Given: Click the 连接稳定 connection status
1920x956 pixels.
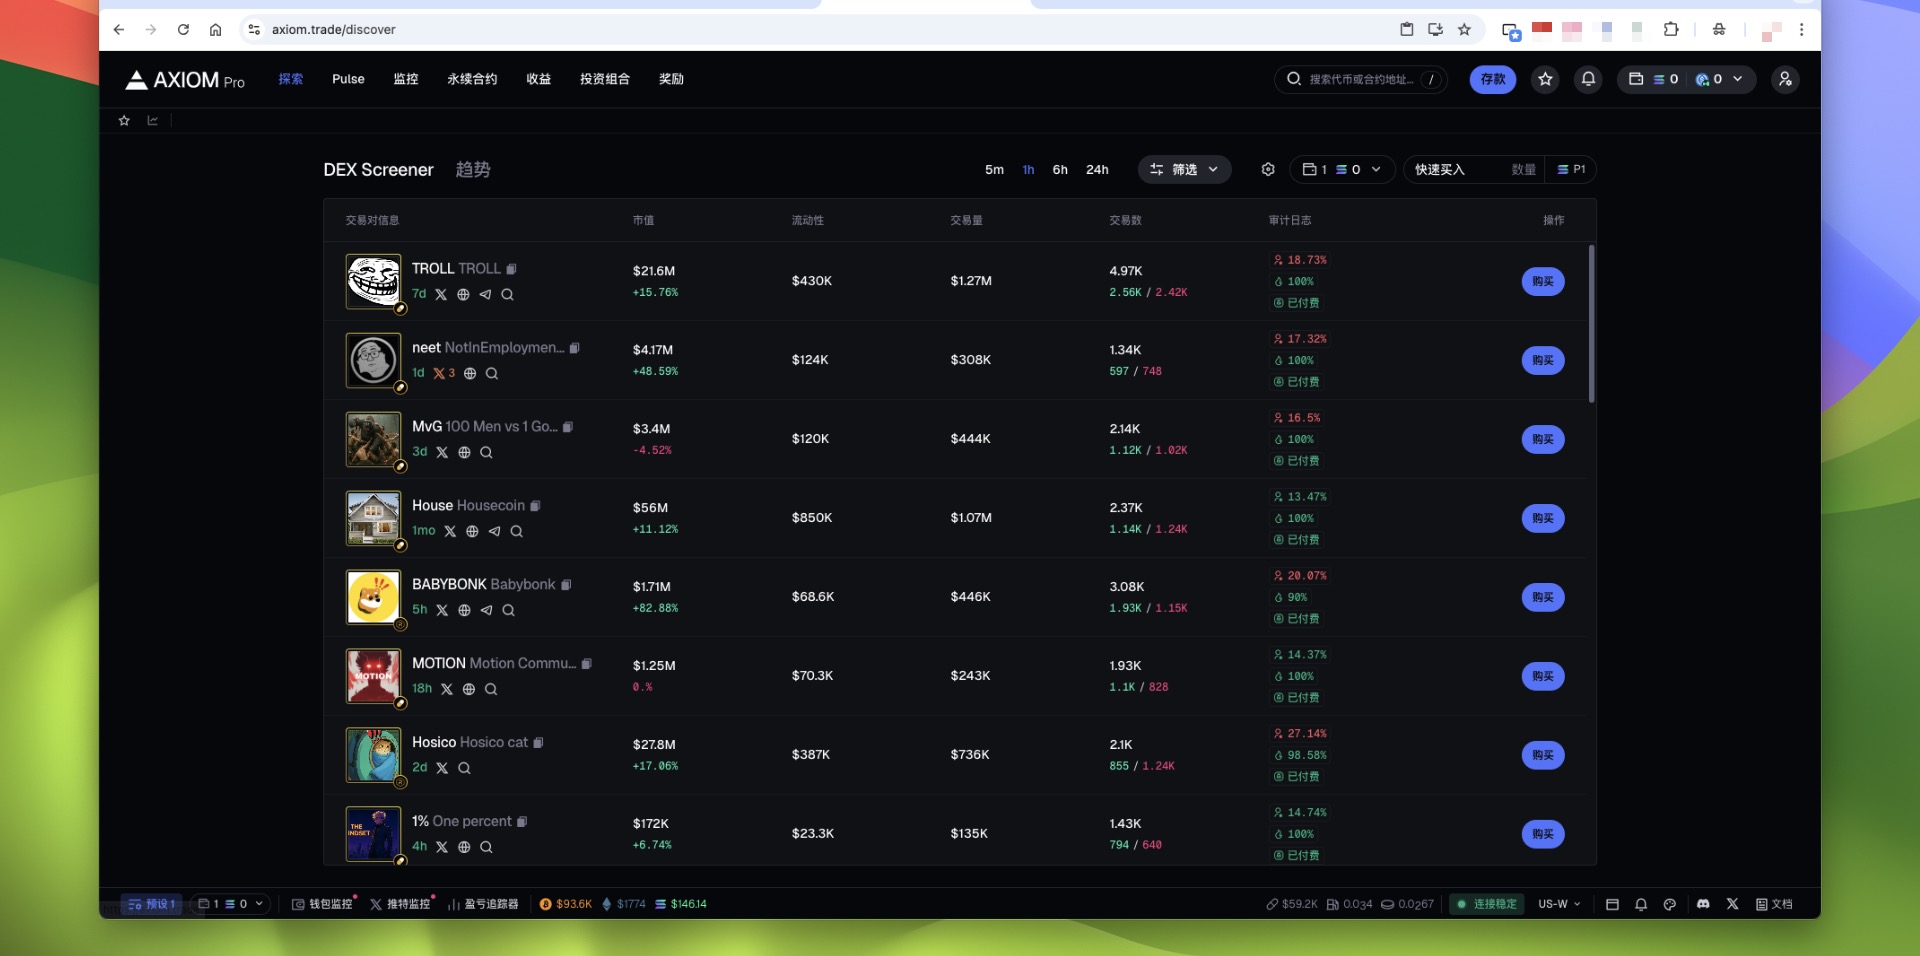Looking at the screenshot, I should point(1486,904).
